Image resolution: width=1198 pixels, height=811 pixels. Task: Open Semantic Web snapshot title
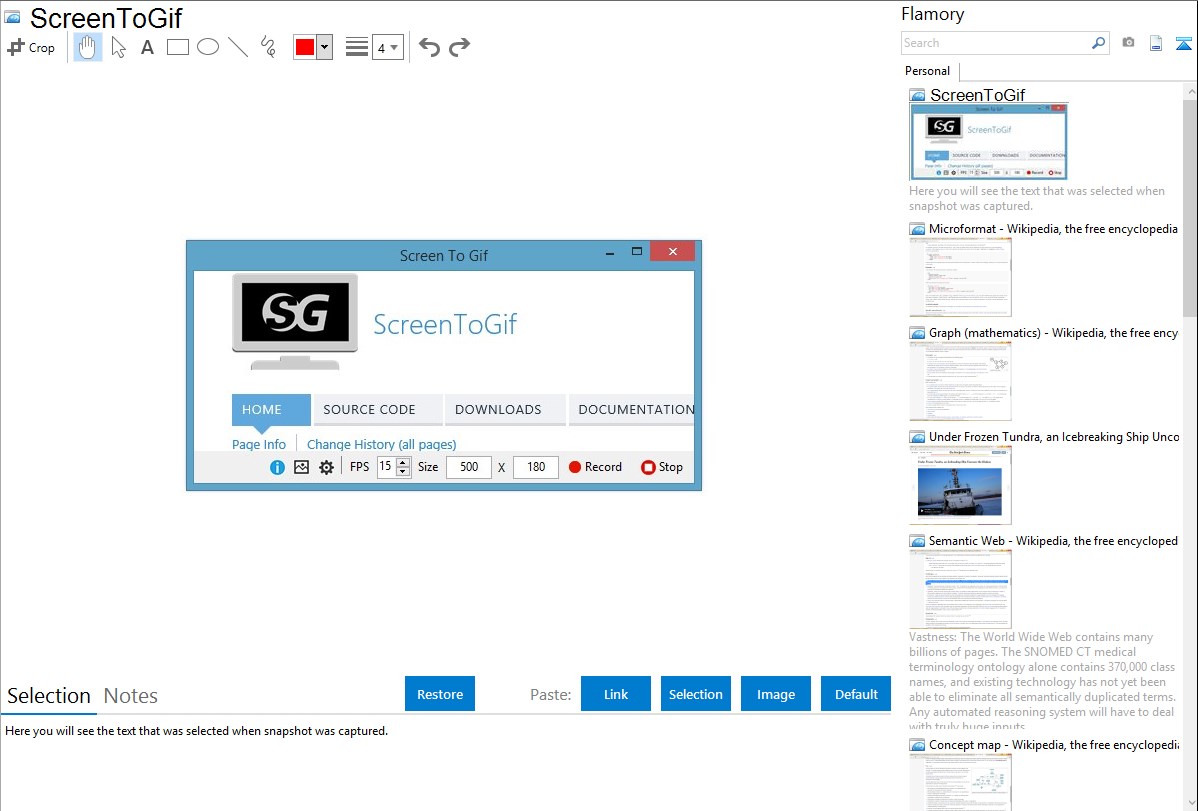coord(1053,540)
